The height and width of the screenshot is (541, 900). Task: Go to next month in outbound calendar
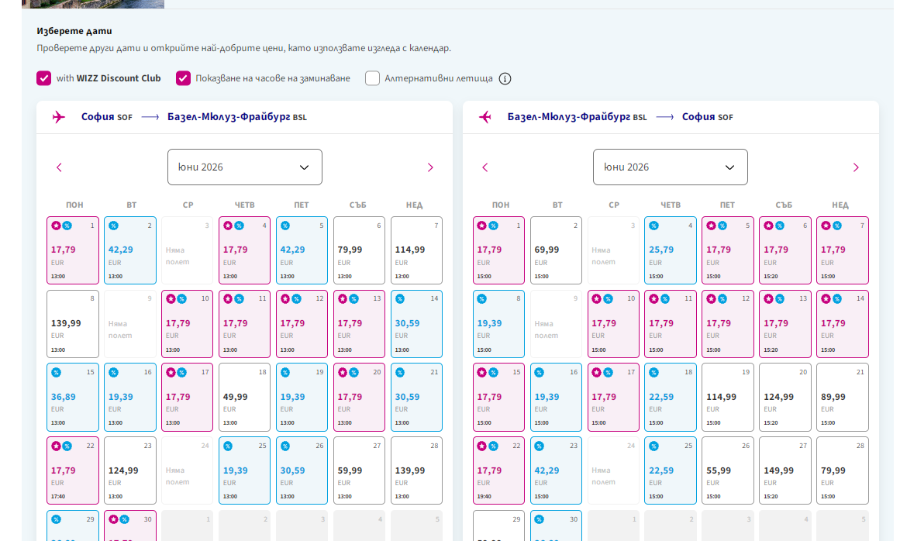coord(430,168)
